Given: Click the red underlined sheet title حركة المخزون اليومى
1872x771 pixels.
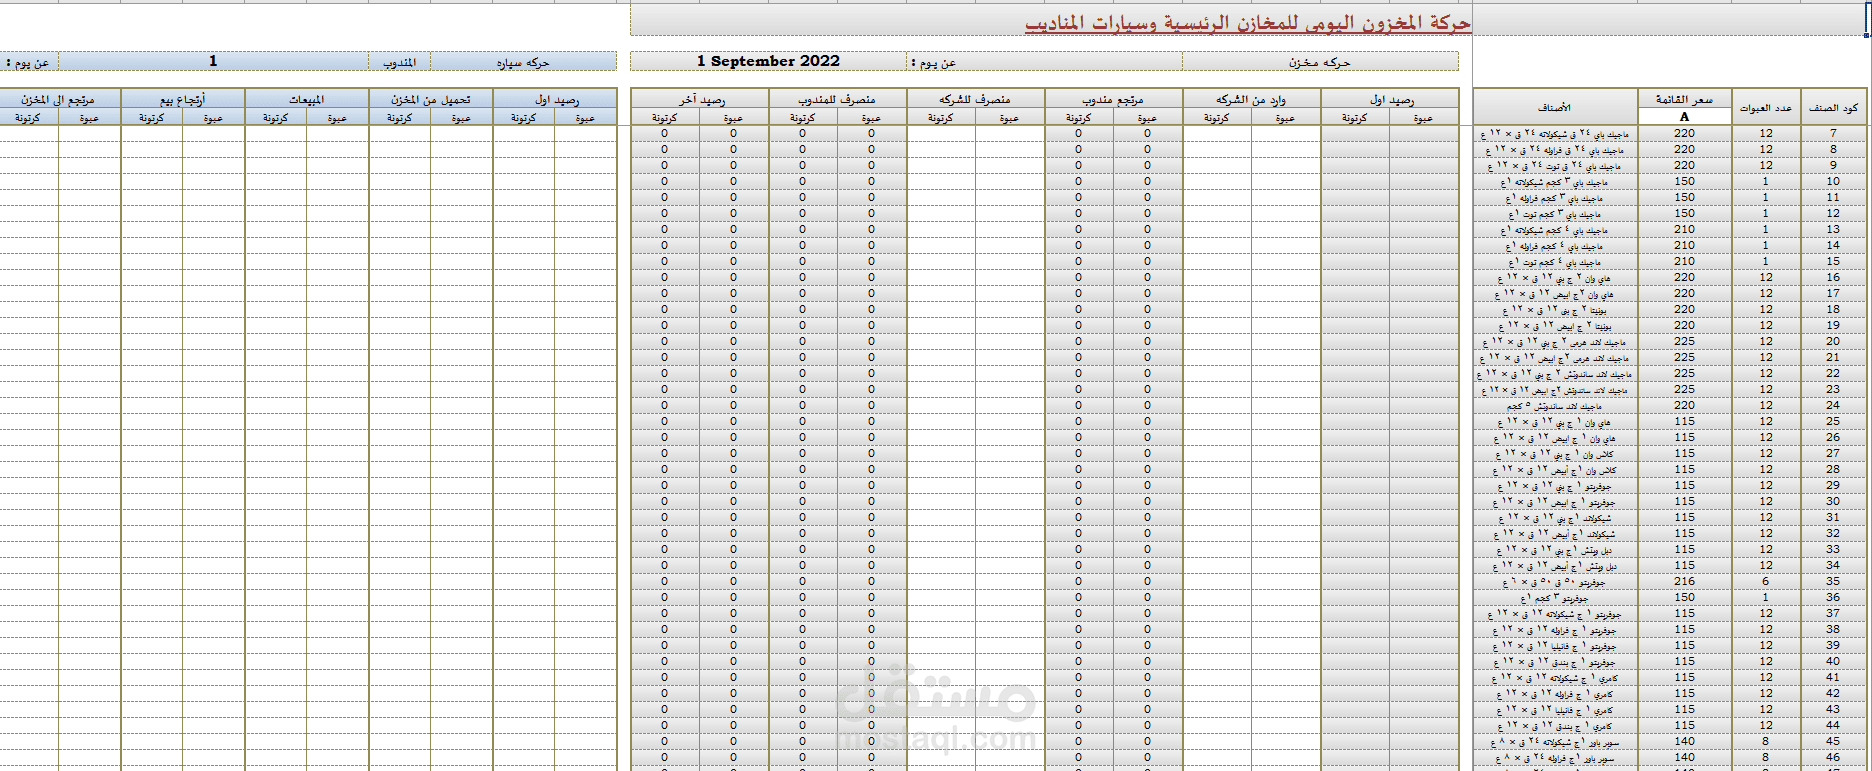Looking at the screenshot, I should 1247,22.
